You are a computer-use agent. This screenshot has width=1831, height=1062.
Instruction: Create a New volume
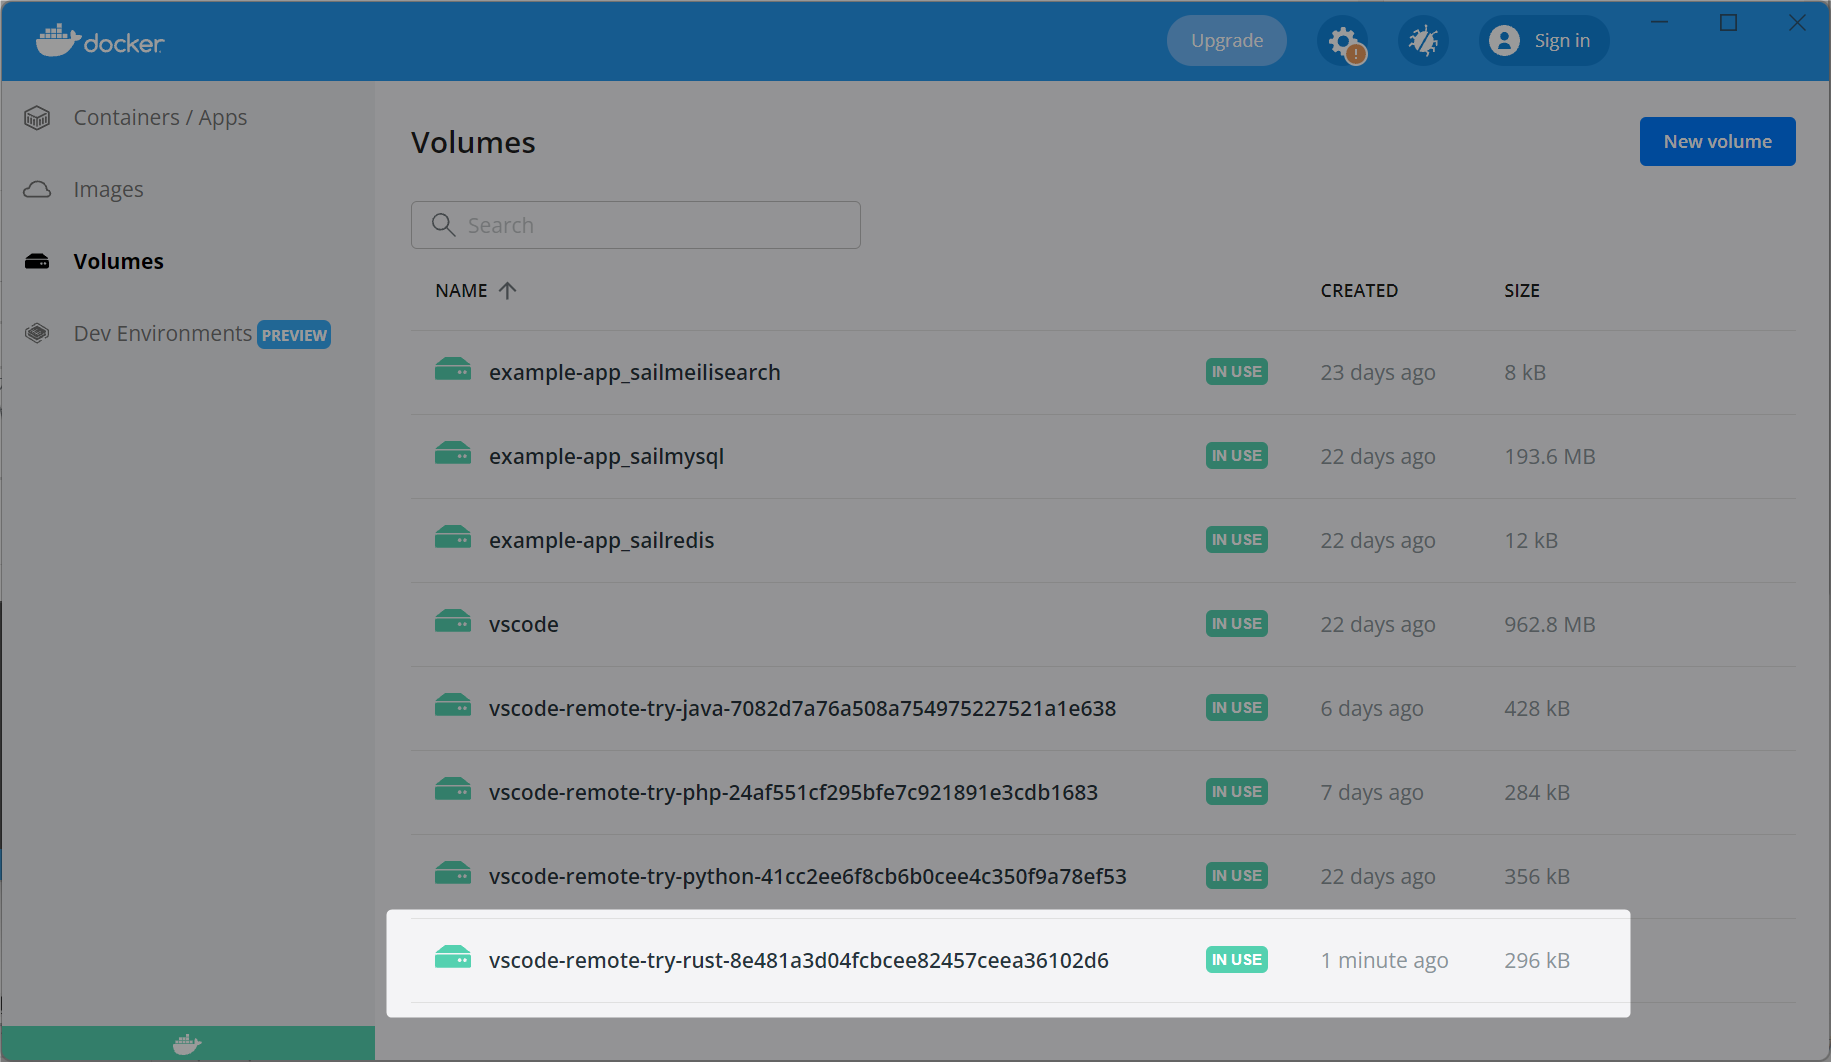pyautogui.click(x=1718, y=142)
